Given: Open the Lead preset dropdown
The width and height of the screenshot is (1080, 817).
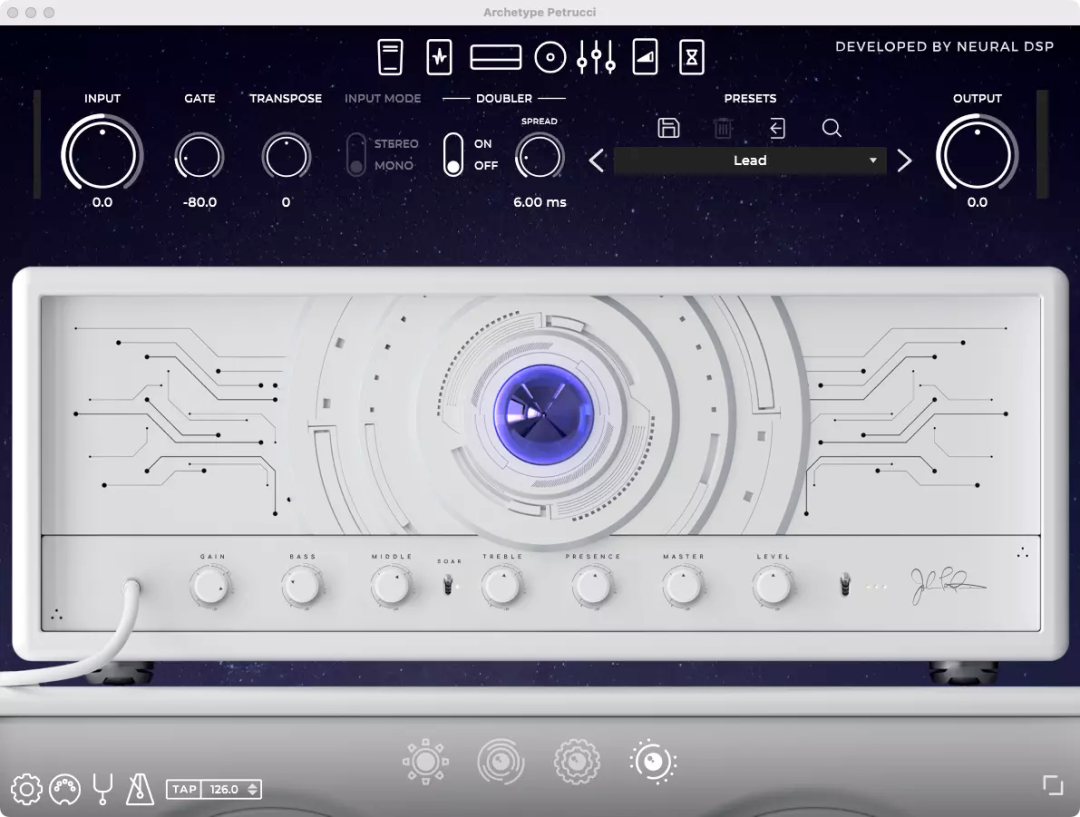Looking at the screenshot, I should pos(750,160).
